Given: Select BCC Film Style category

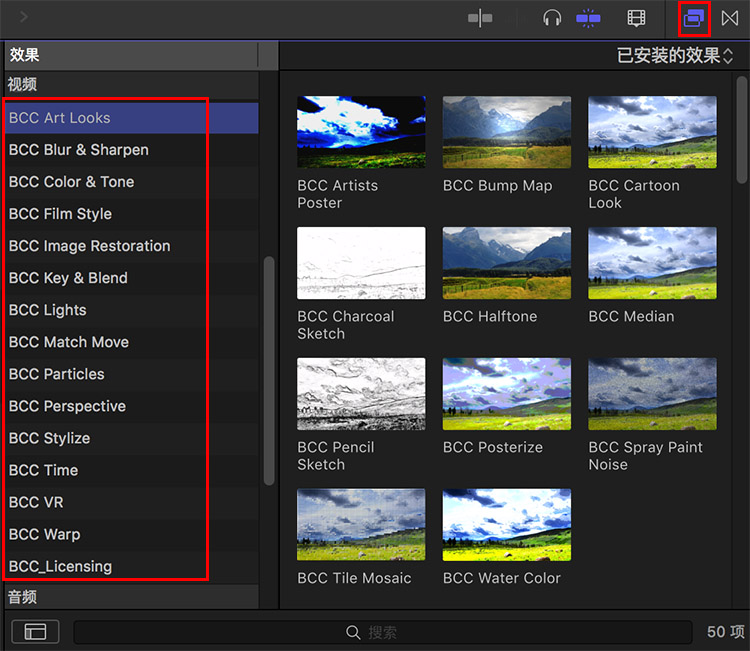Looking at the screenshot, I should [x=132, y=214].
